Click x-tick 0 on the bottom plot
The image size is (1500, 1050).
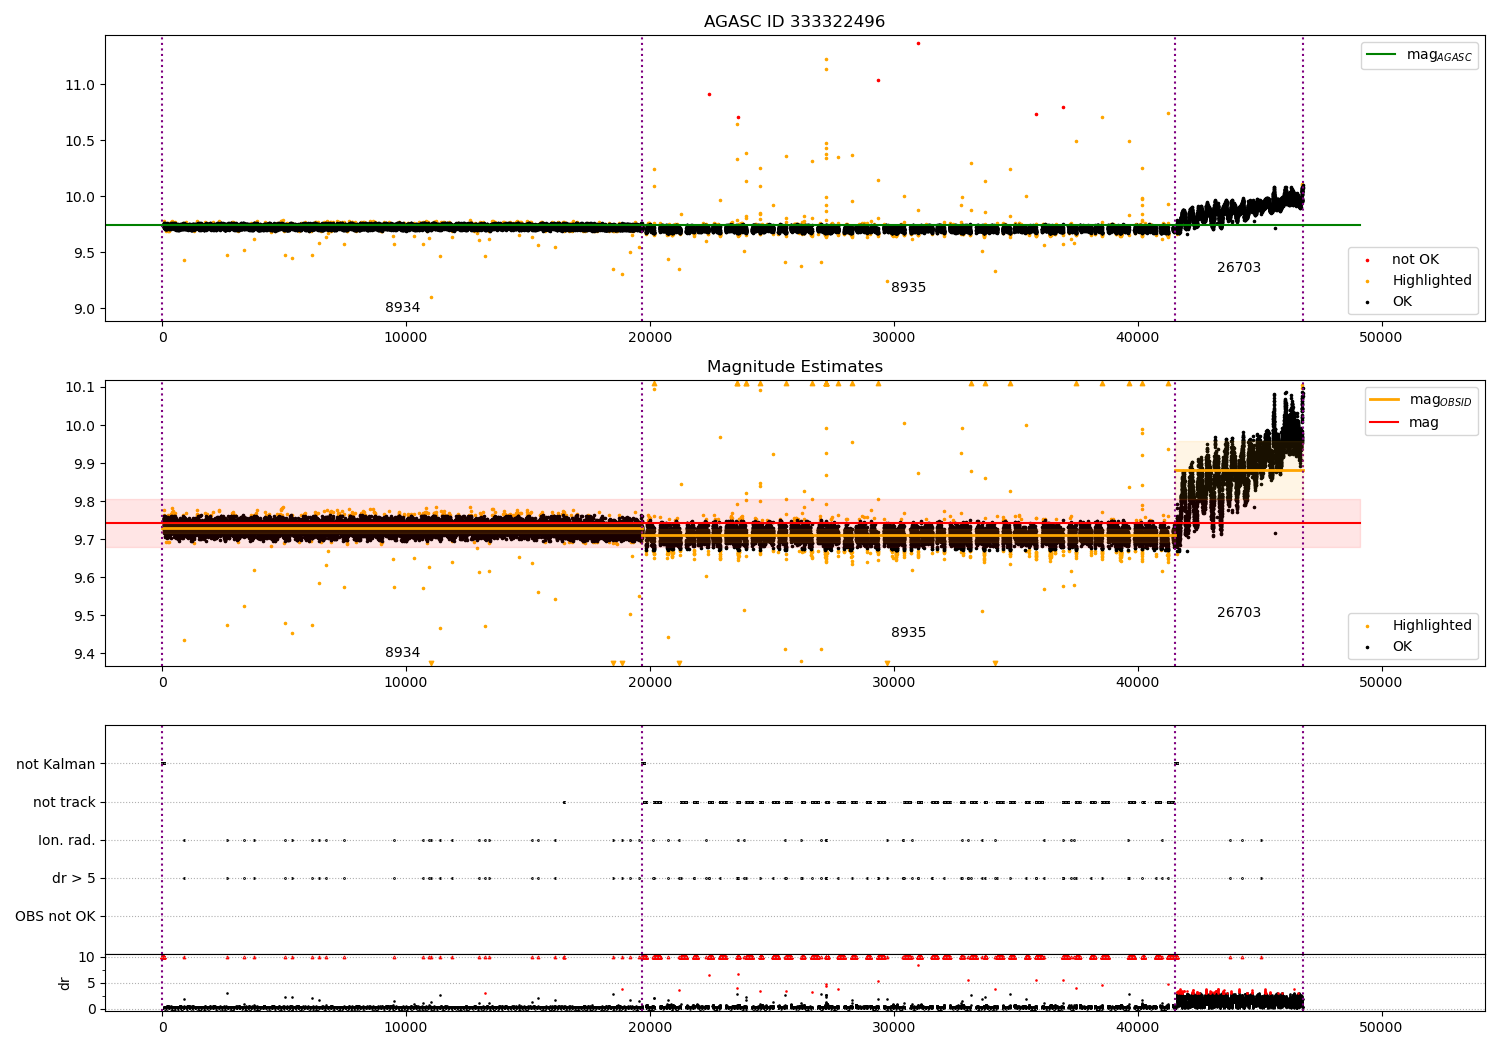pos(162,1028)
